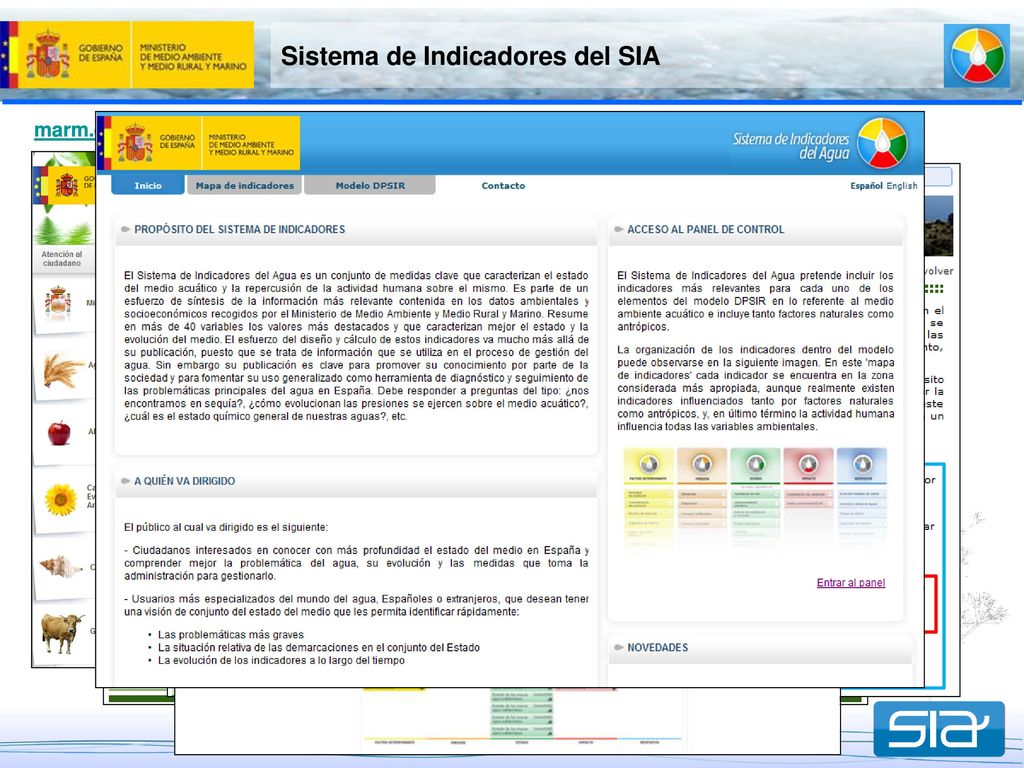This screenshot has height=768, width=1024.
Task: Open the Inicio tab
Action: (148, 185)
